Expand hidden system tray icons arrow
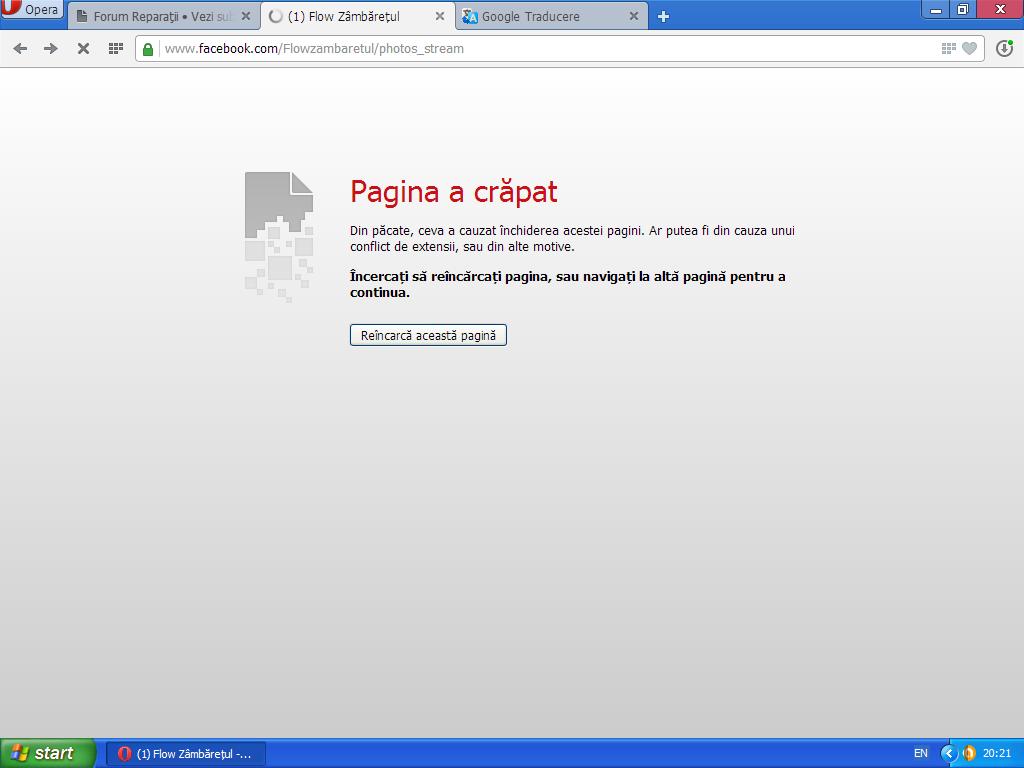The image size is (1024, 768). pos(947,754)
